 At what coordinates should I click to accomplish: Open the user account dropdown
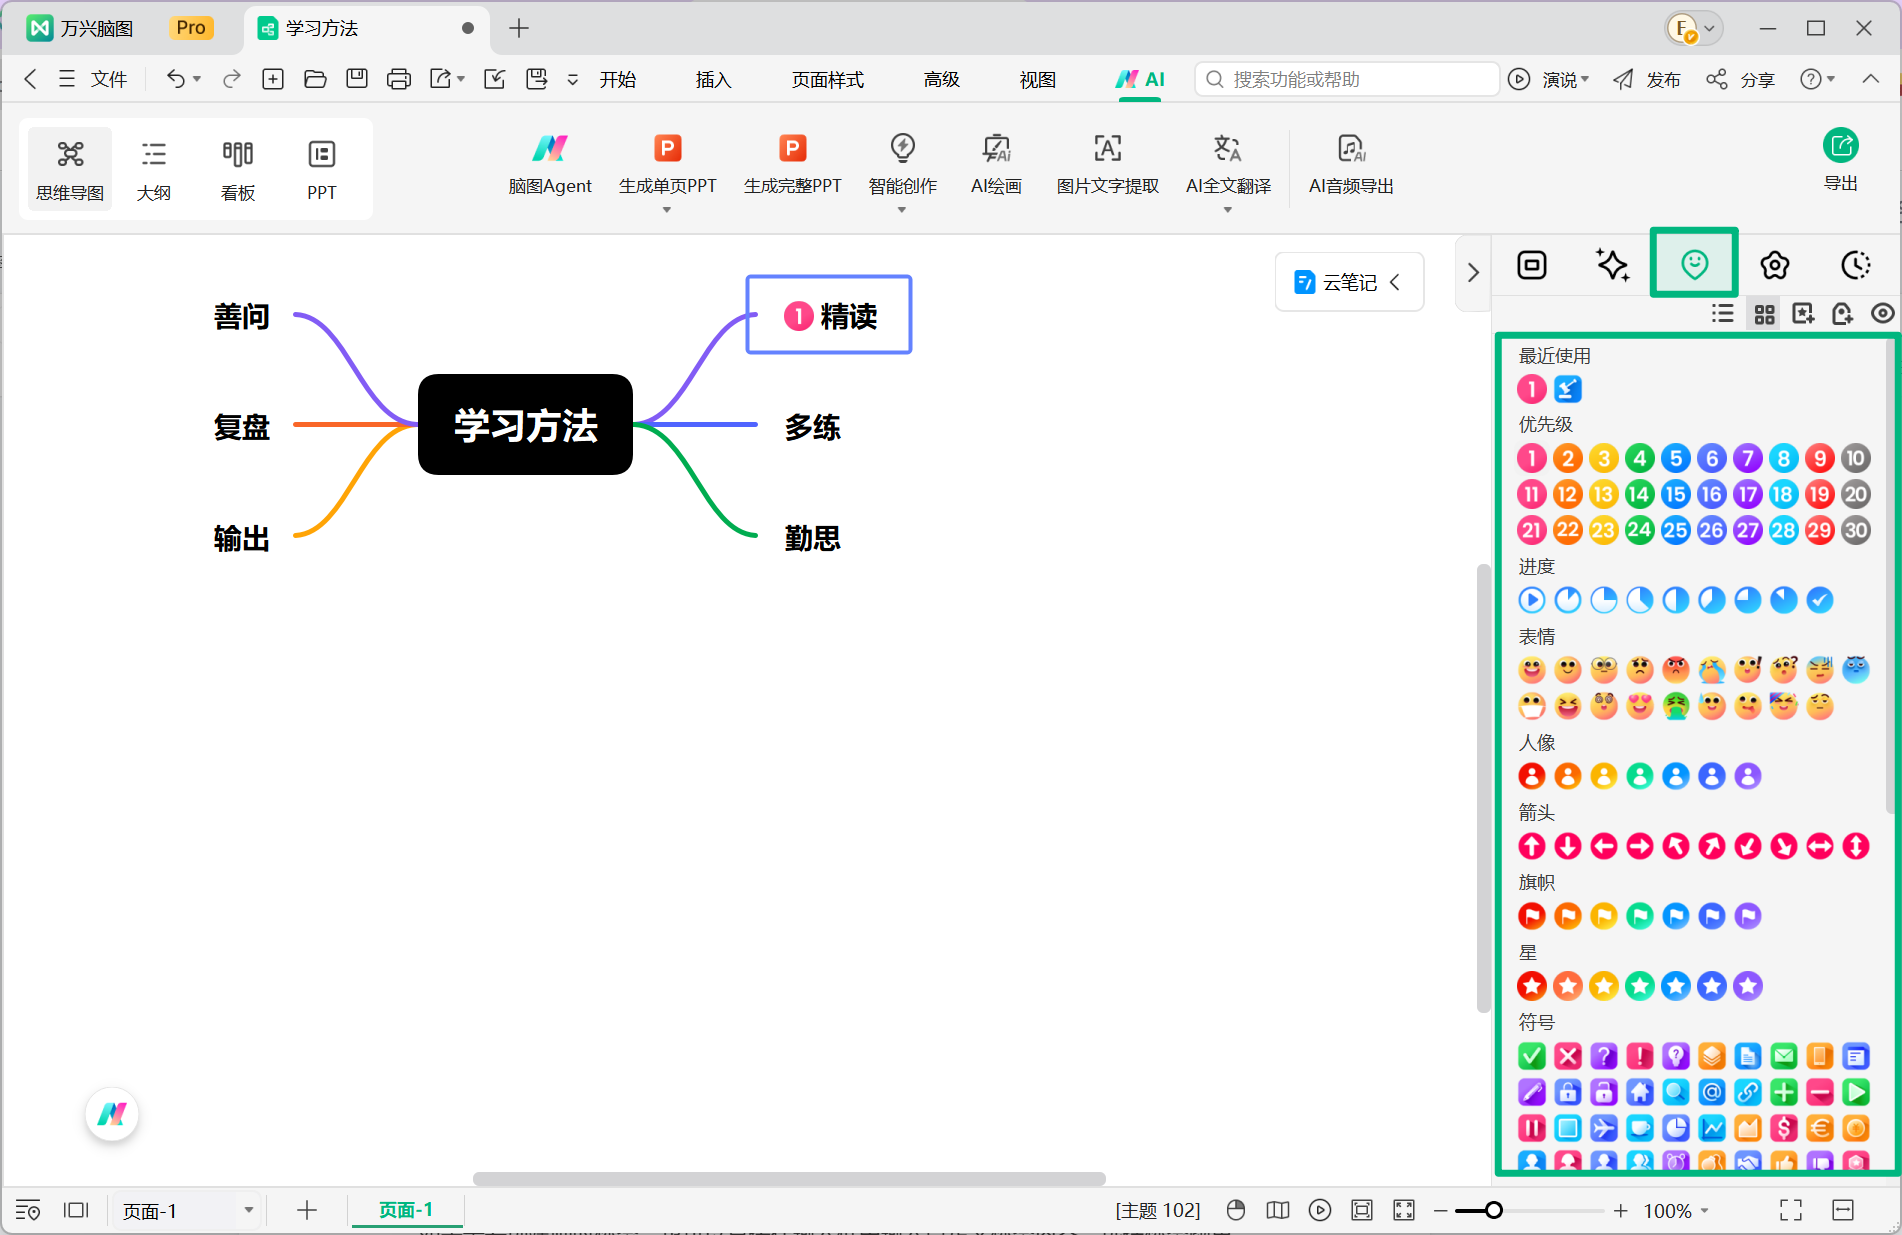tap(1692, 28)
